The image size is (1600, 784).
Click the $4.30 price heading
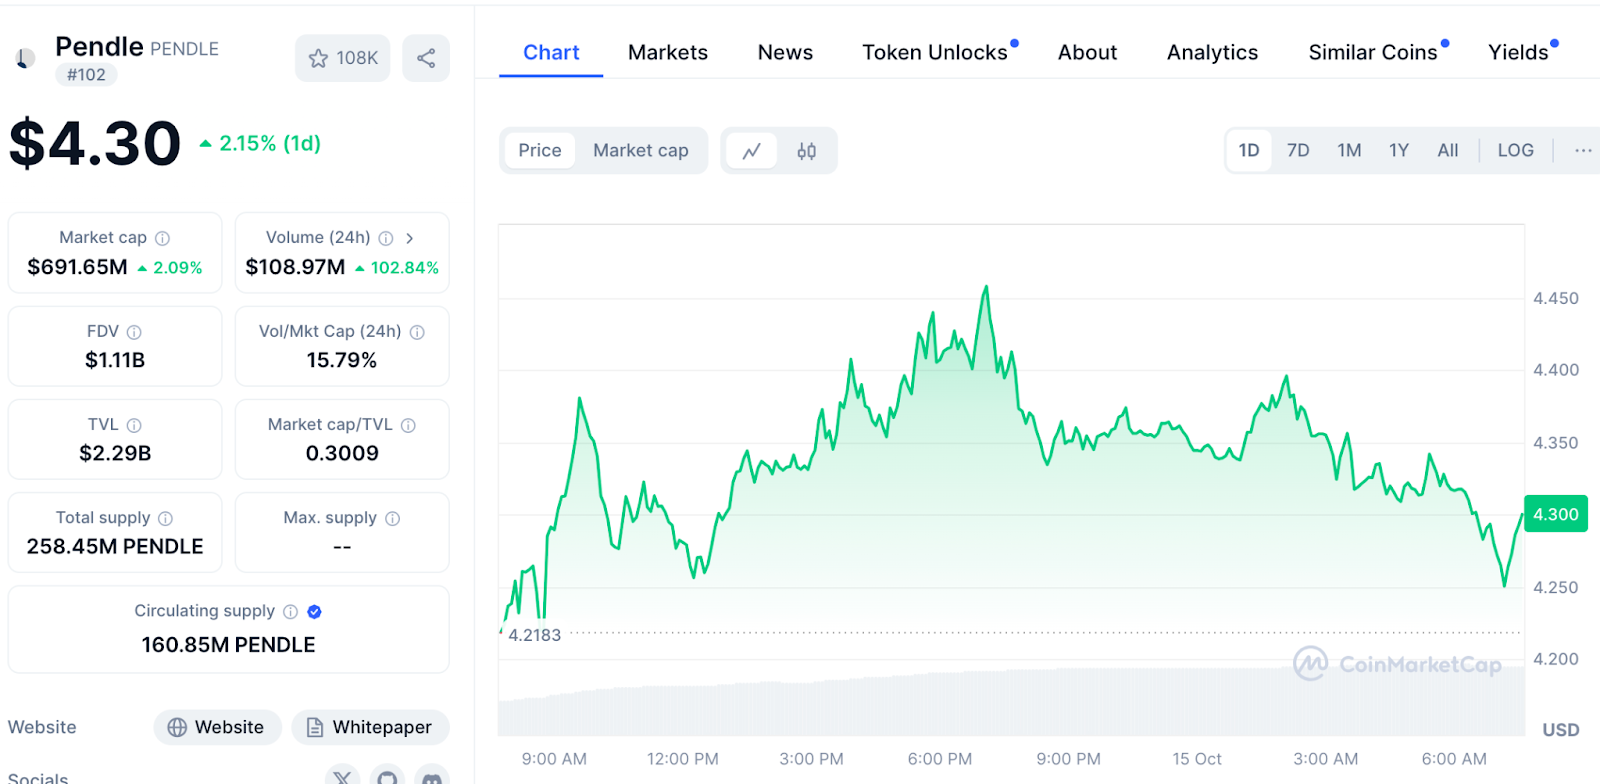[x=95, y=143]
